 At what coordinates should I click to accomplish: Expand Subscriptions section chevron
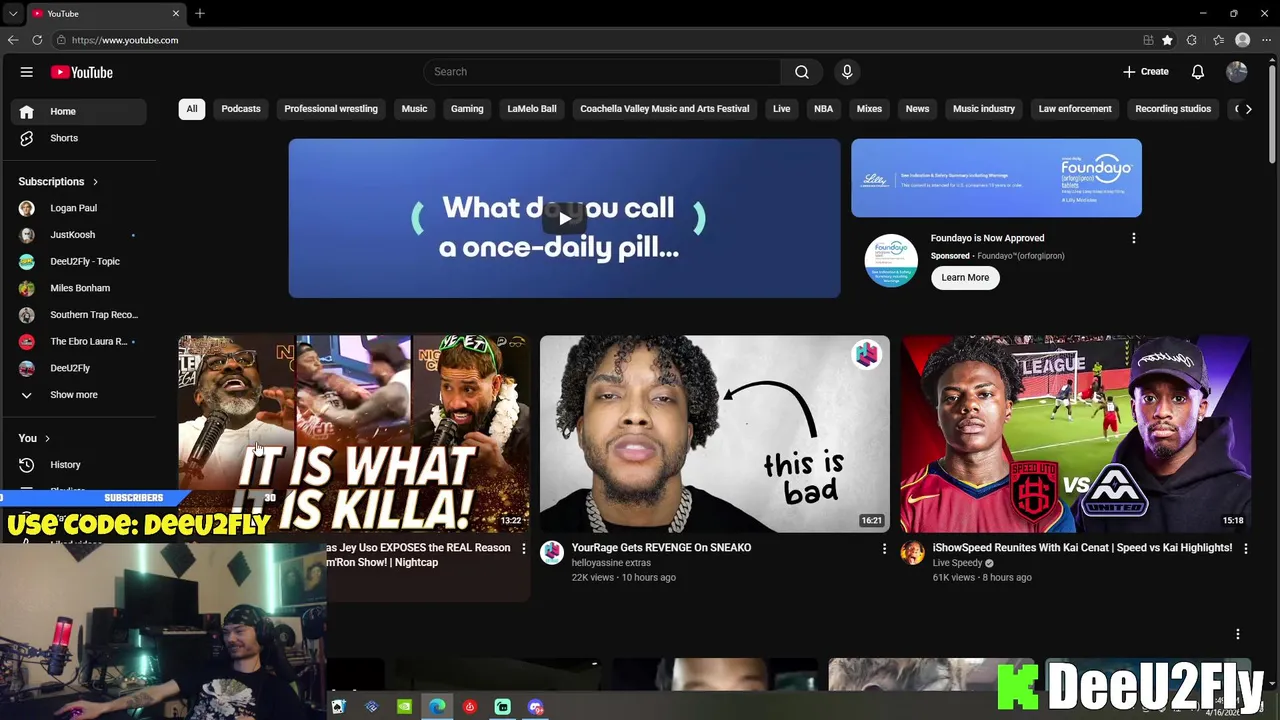pyautogui.click(x=95, y=182)
